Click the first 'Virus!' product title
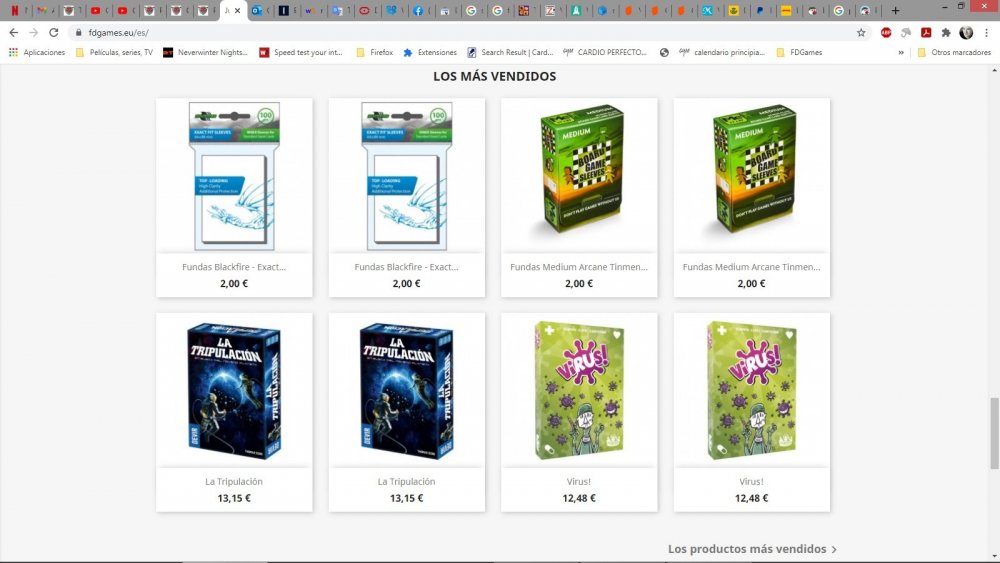This screenshot has width=1000, height=563. click(579, 481)
